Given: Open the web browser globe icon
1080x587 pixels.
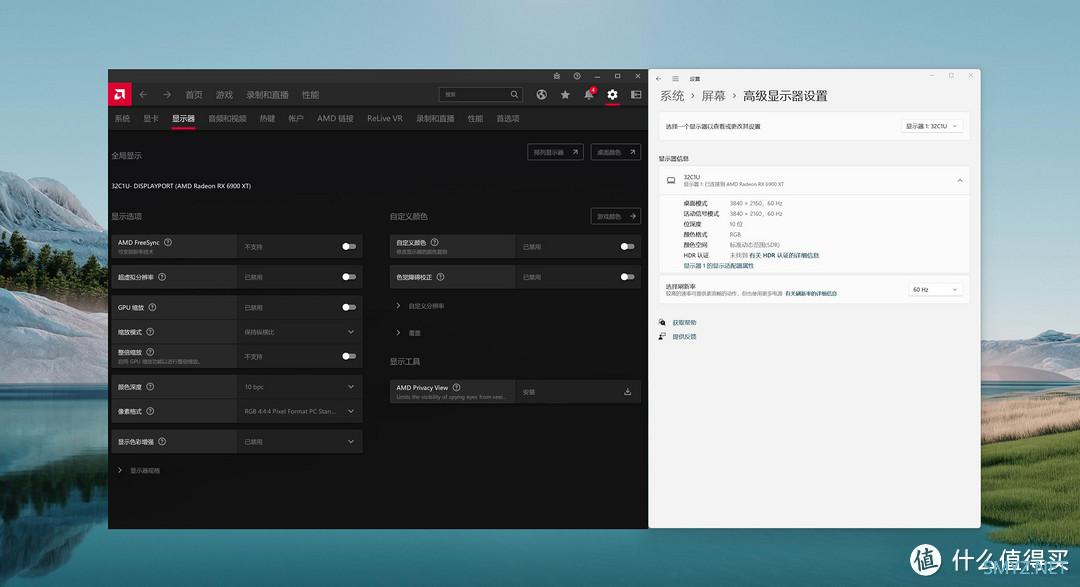Looking at the screenshot, I should tap(541, 94).
